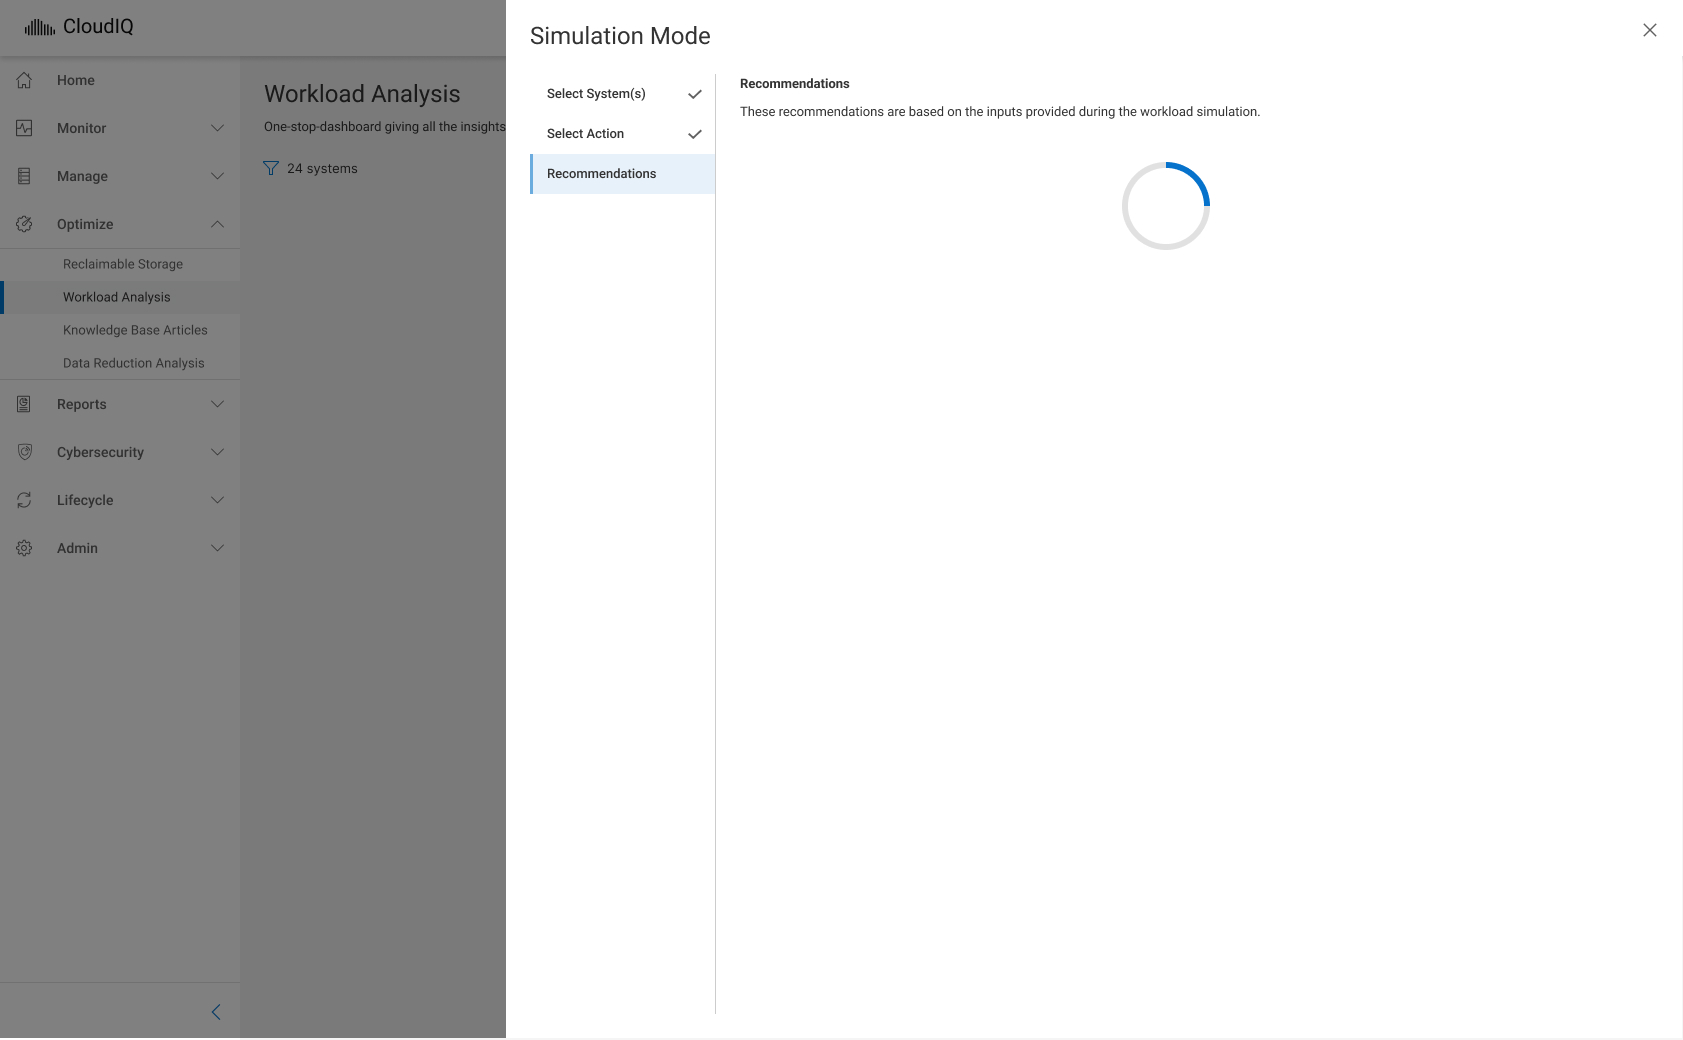Click the bold Recommendations heading
Image resolution: width=1683 pixels, height=1040 pixels.
pyautogui.click(x=795, y=84)
